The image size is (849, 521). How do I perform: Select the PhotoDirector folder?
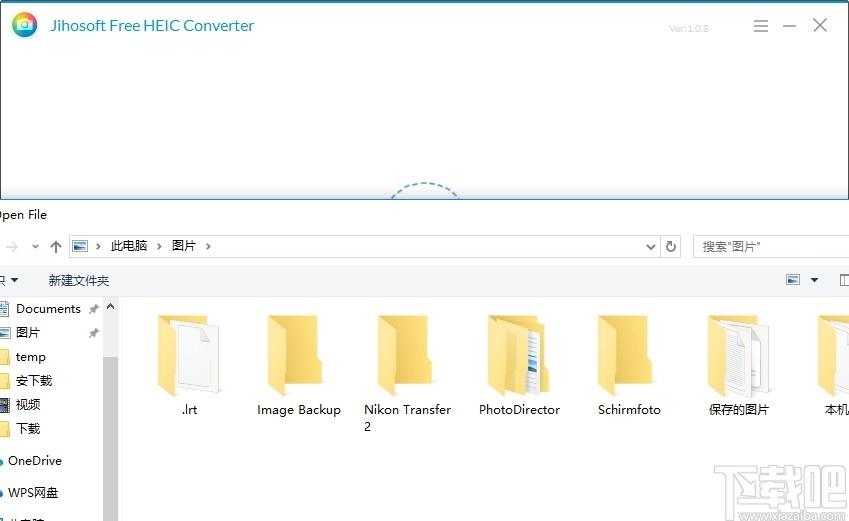(x=519, y=366)
